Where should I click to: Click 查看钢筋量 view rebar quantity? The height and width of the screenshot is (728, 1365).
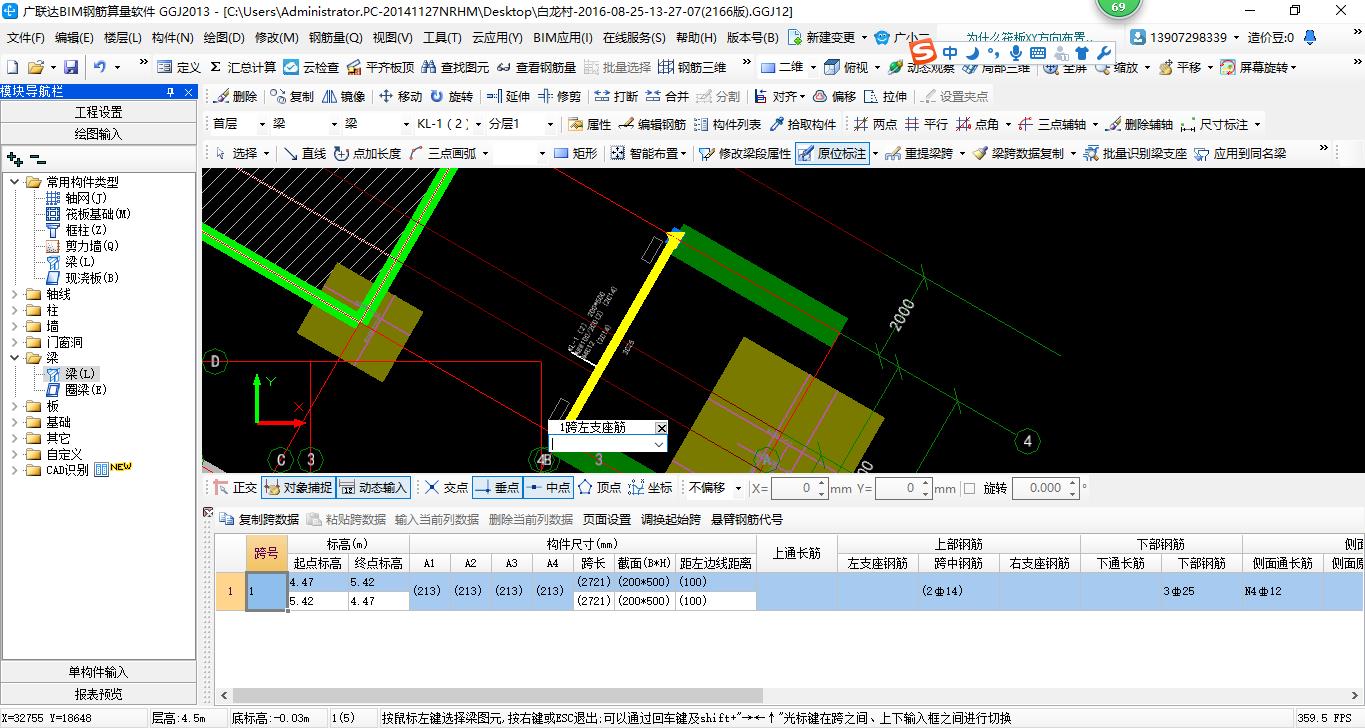pyautogui.click(x=536, y=67)
